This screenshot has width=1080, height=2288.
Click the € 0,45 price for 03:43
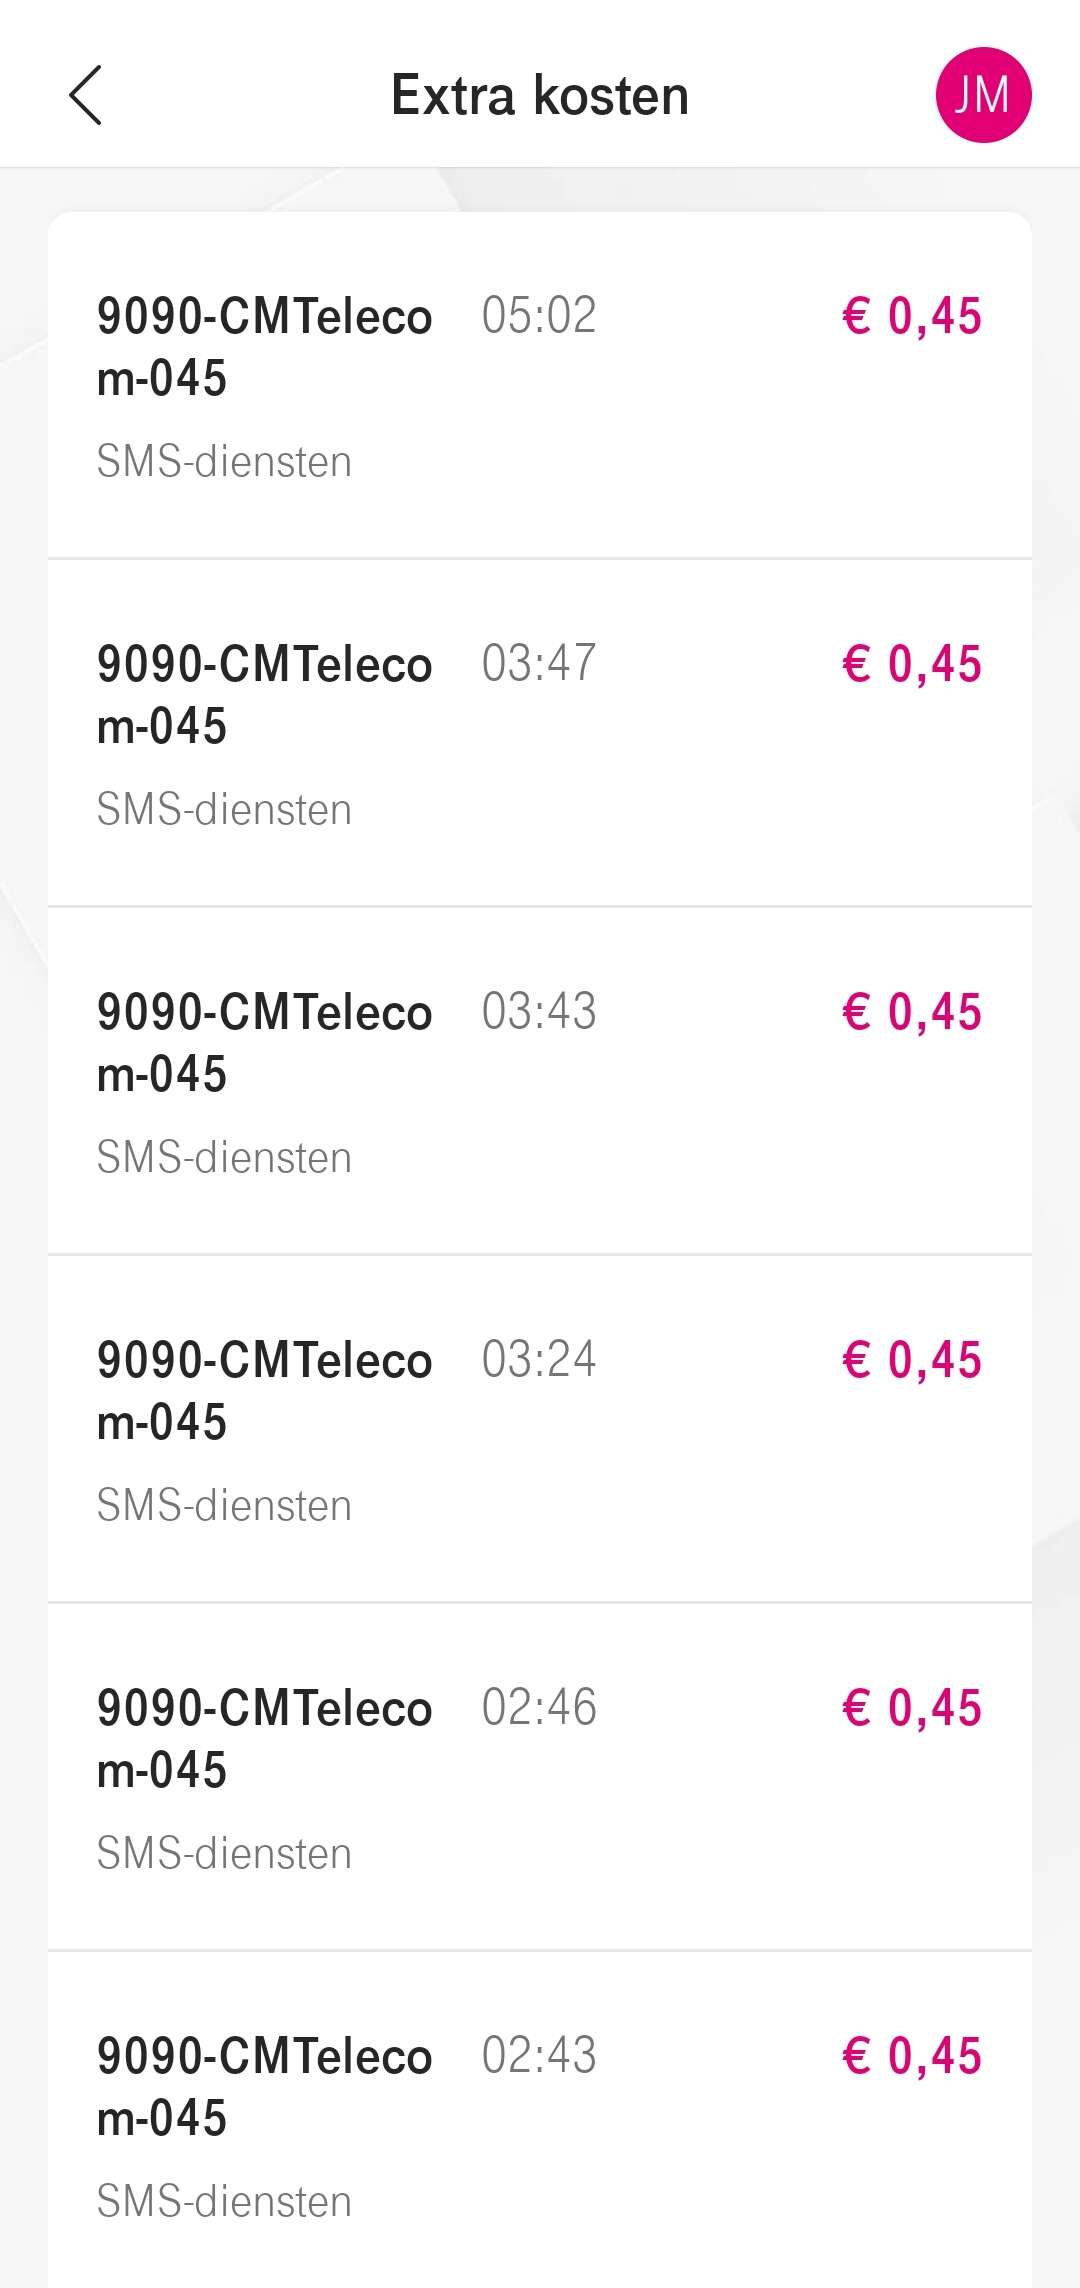[912, 1012]
